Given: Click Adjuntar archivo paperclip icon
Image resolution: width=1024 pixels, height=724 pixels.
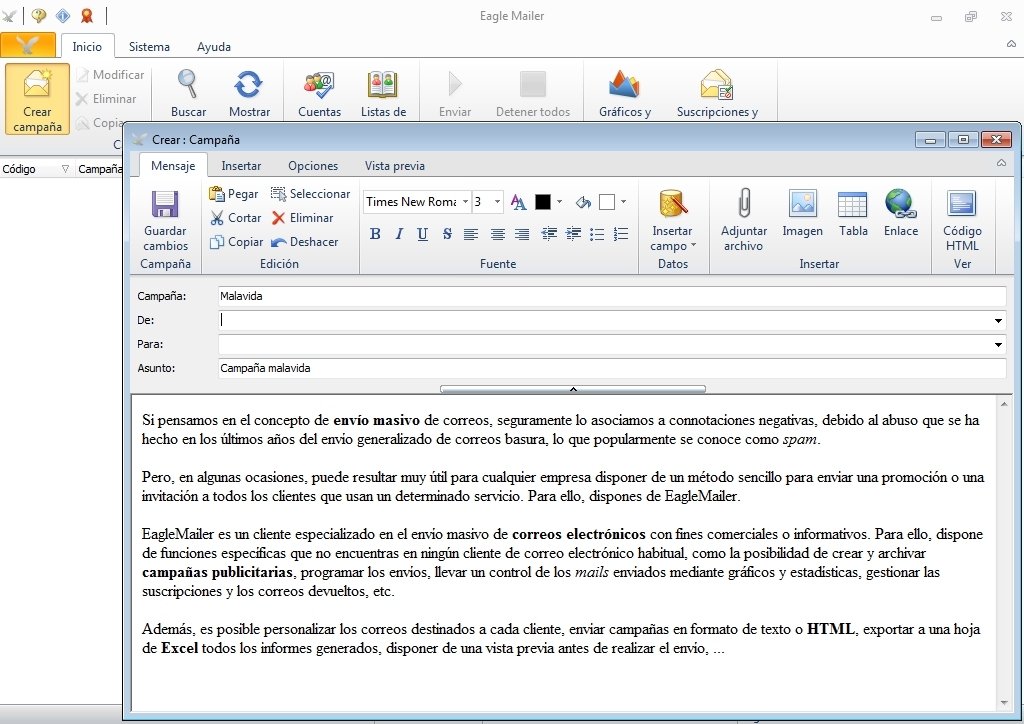Looking at the screenshot, I should pos(744,203).
